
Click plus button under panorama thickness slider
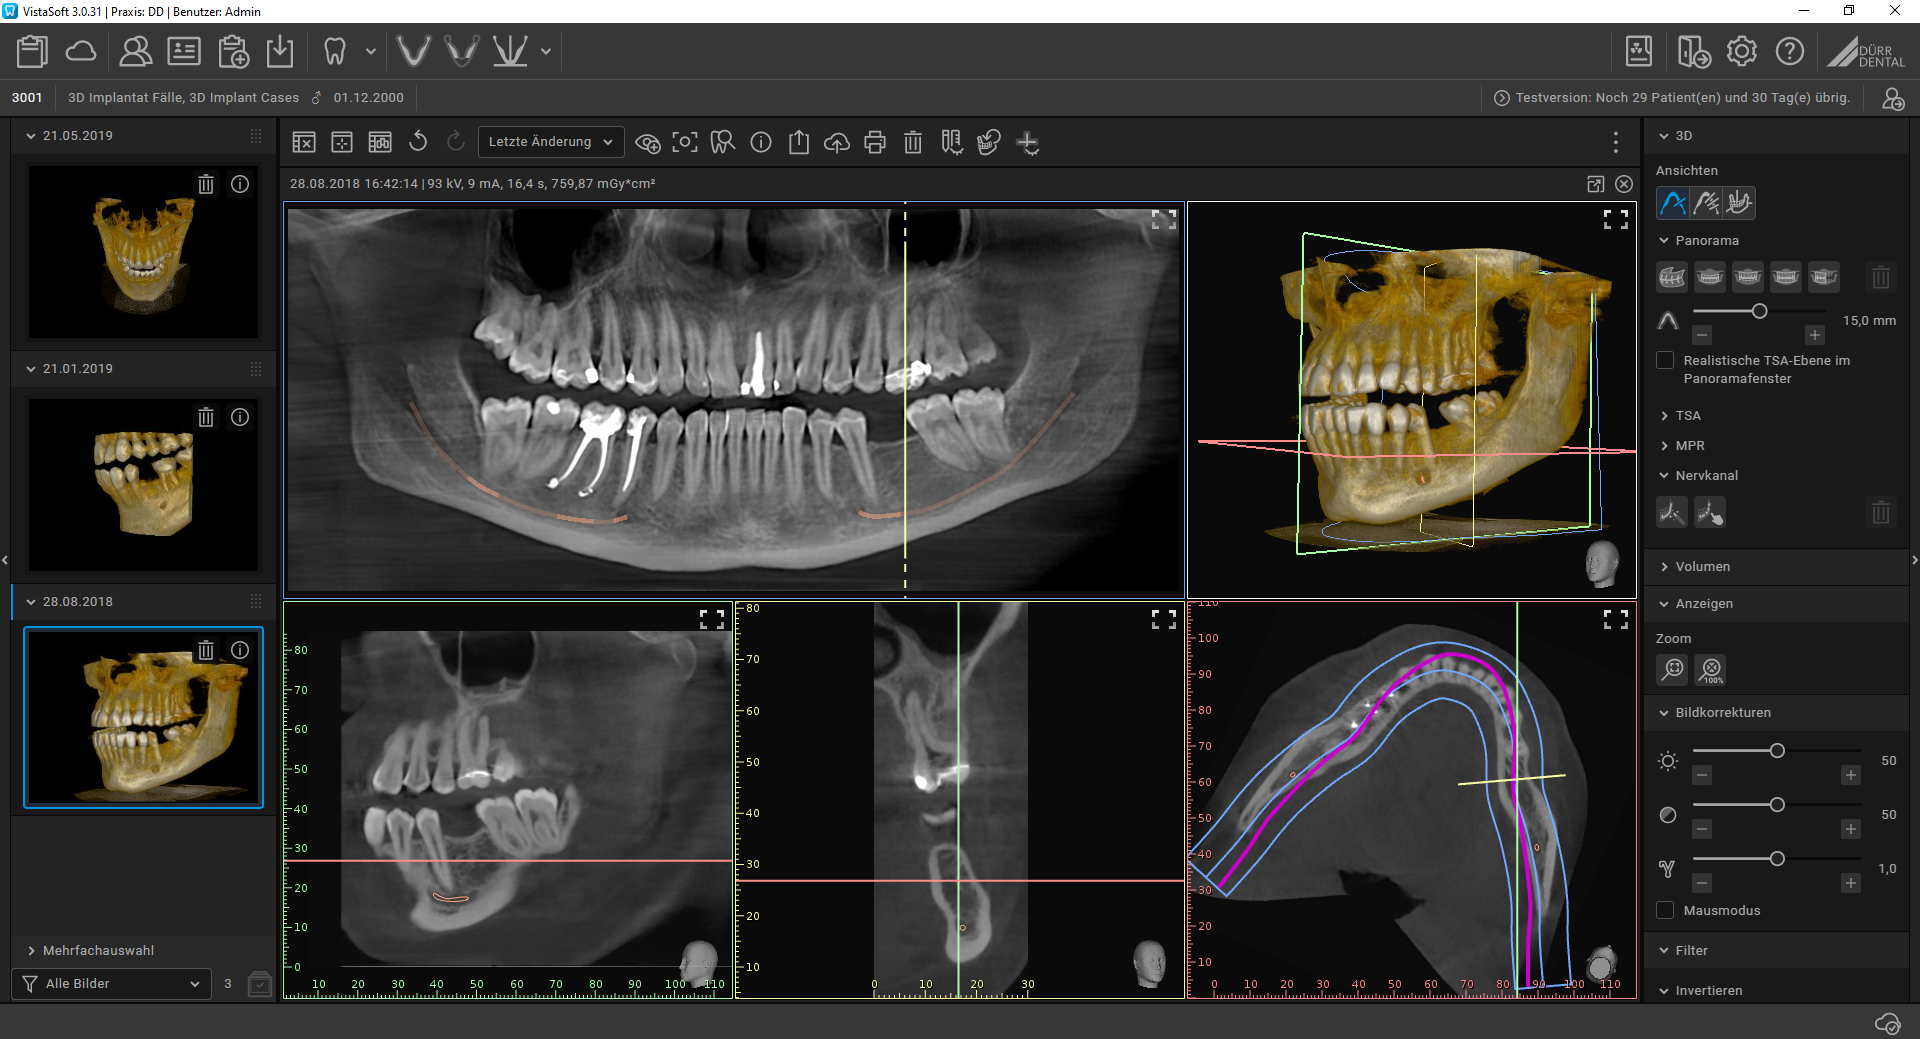[1814, 335]
